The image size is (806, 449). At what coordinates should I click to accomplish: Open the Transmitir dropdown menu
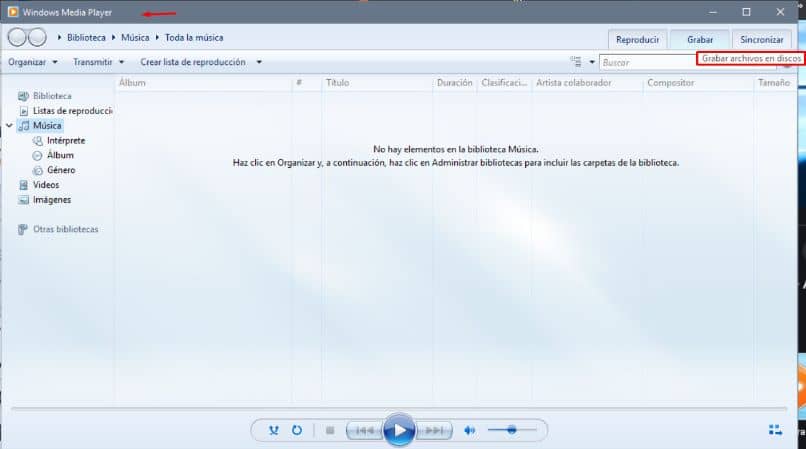coord(98,62)
